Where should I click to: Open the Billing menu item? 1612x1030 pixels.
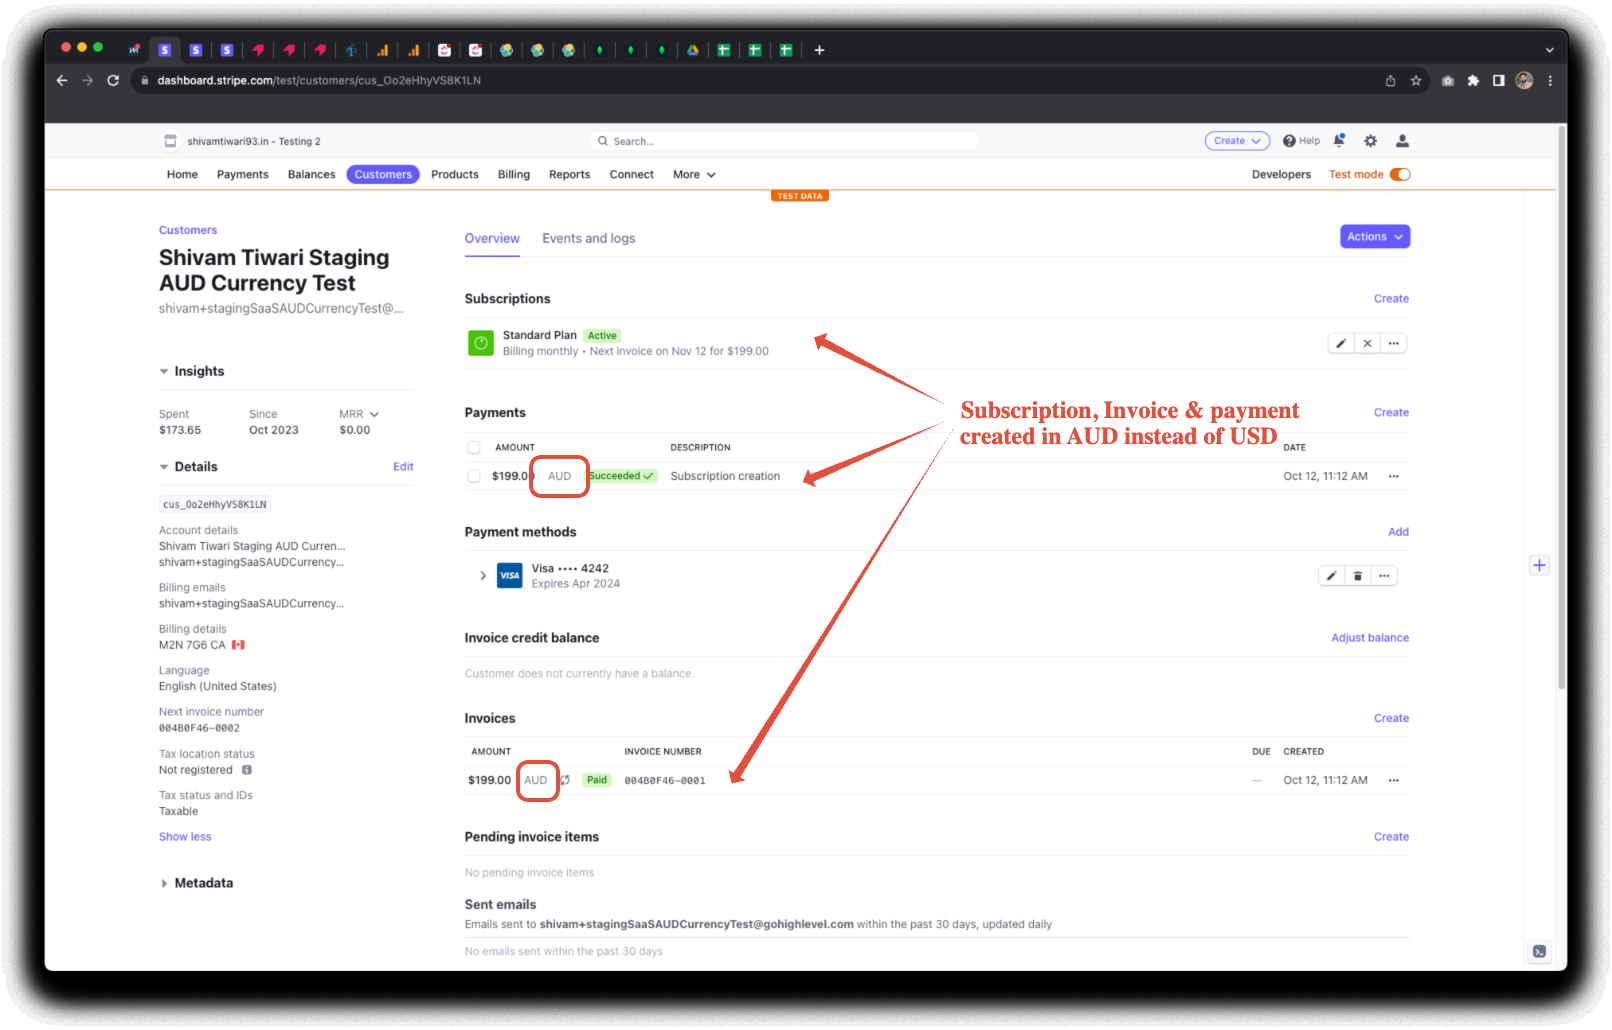514,174
